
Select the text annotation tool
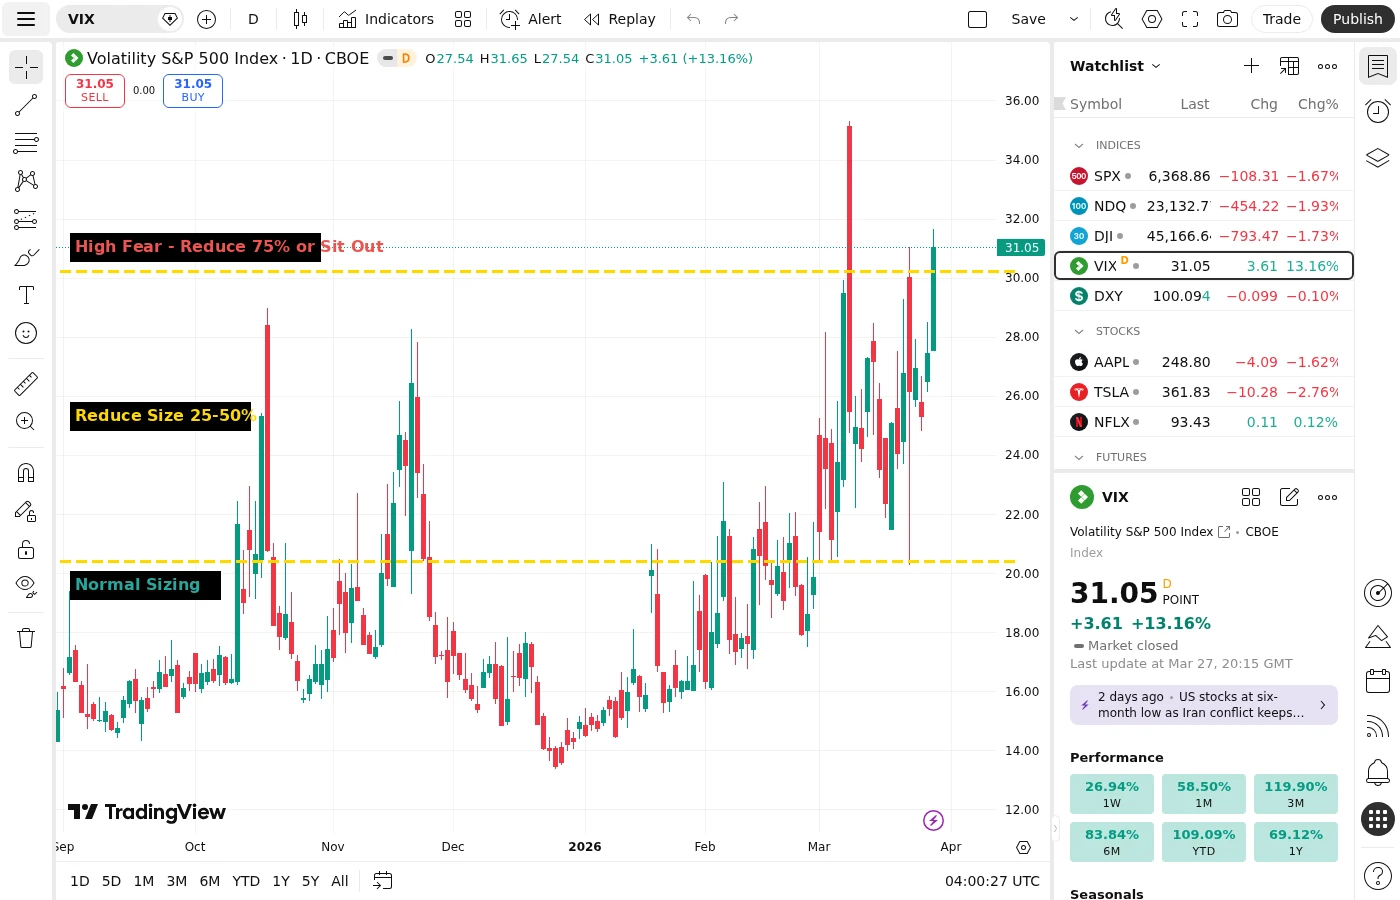click(x=26, y=295)
